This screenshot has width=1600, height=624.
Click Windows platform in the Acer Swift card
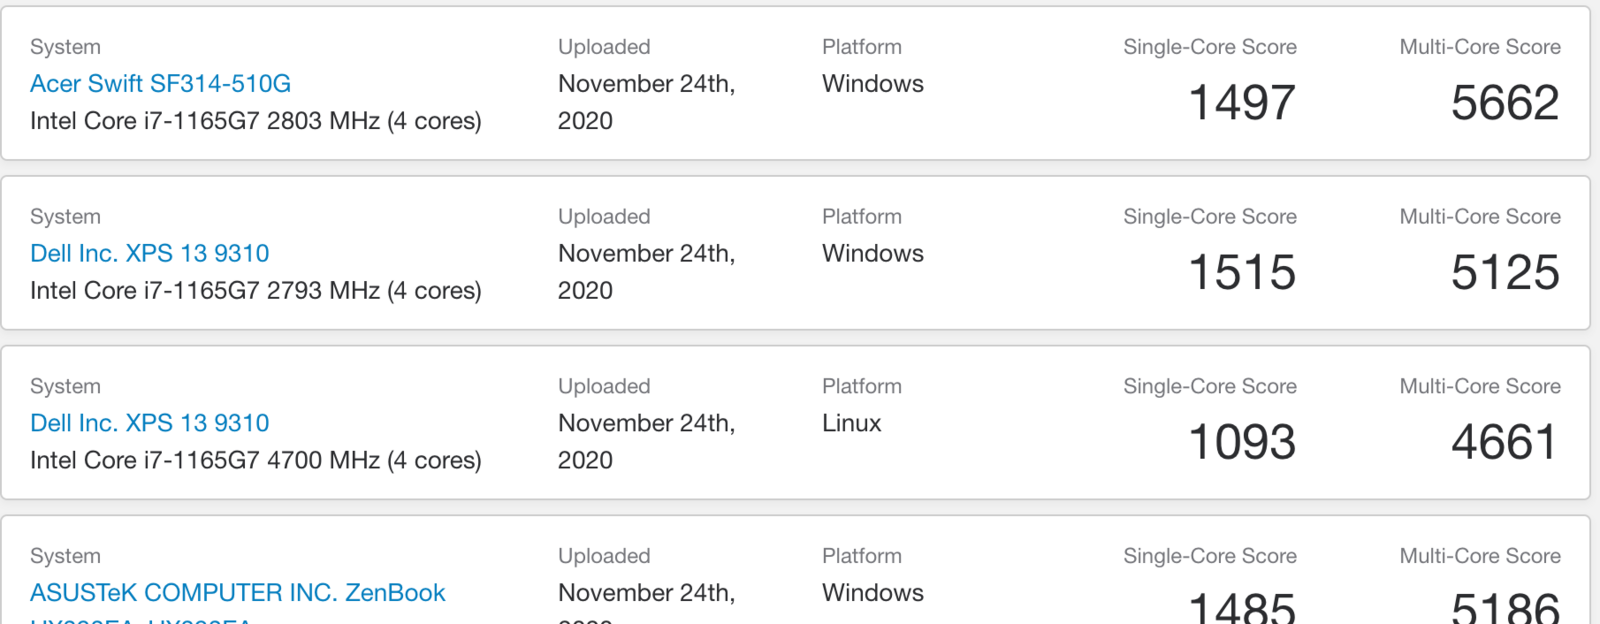coord(873,84)
